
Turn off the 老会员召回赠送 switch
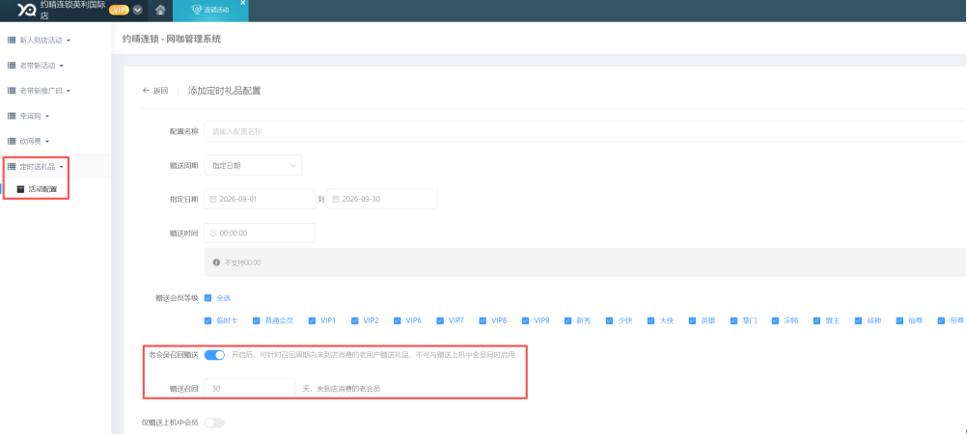coord(215,354)
